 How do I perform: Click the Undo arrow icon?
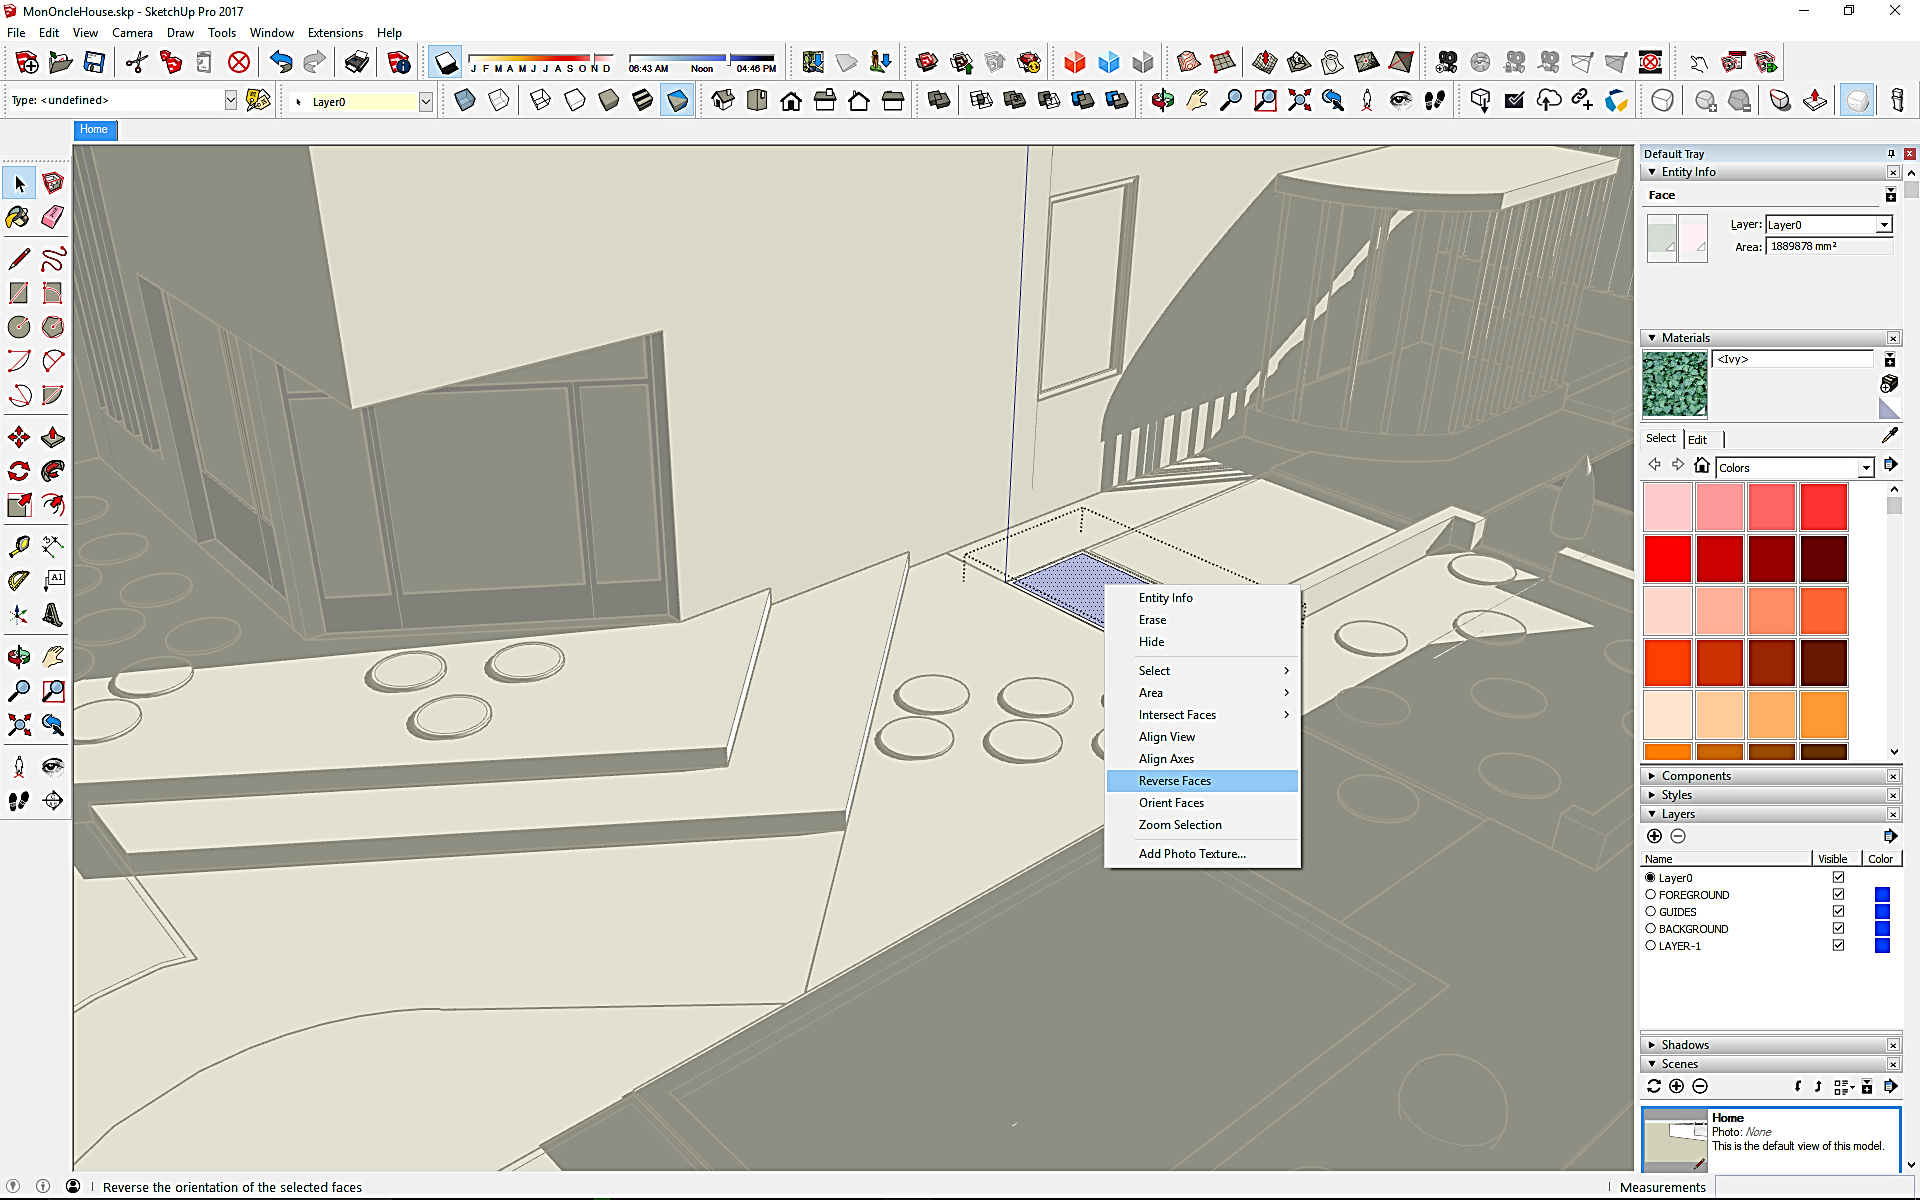click(281, 63)
